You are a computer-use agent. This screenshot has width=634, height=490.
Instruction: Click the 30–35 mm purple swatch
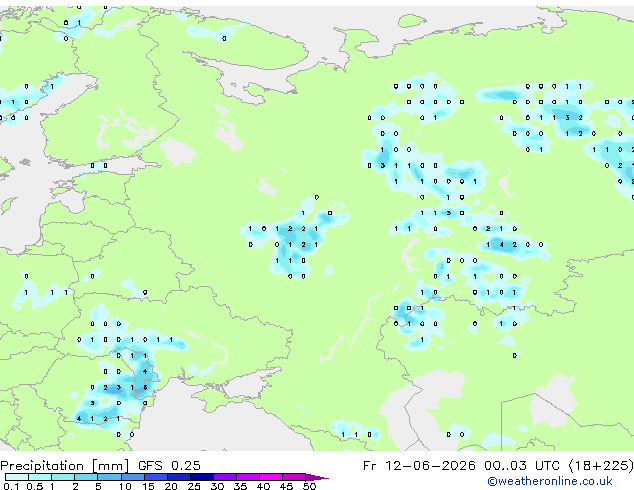[224, 477]
